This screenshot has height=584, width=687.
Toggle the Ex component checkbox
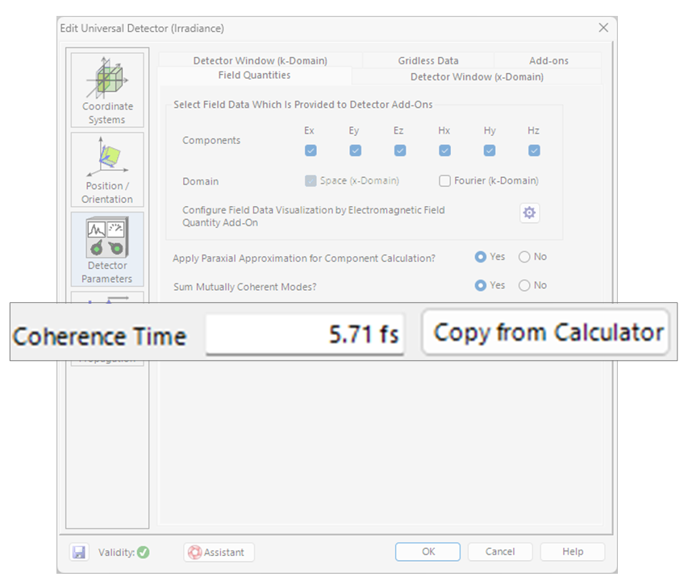pyautogui.click(x=311, y=151)
